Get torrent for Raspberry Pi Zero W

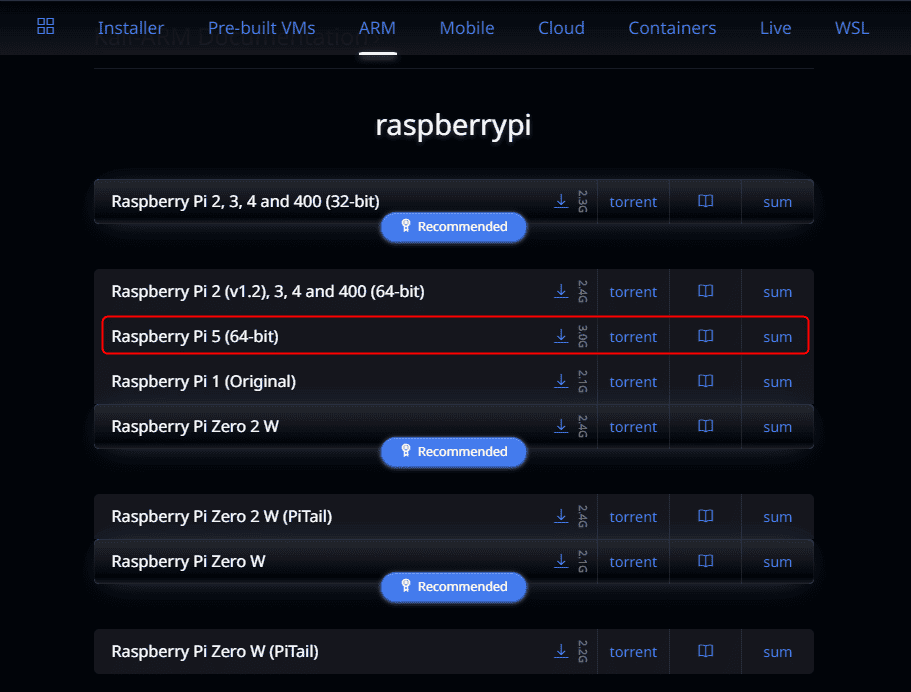(x=633, y=562)
